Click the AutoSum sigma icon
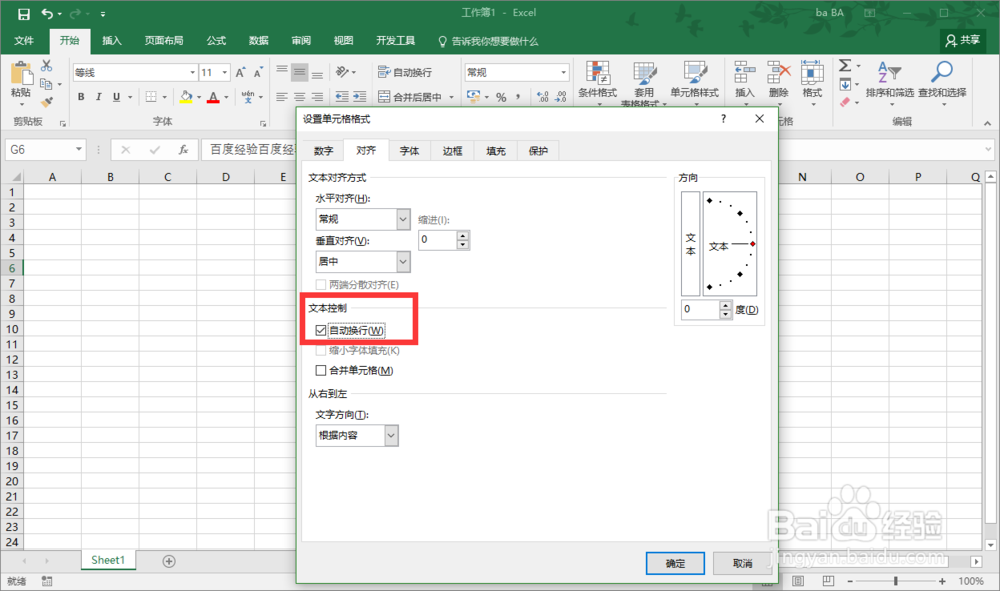 (x=845, y=66)
